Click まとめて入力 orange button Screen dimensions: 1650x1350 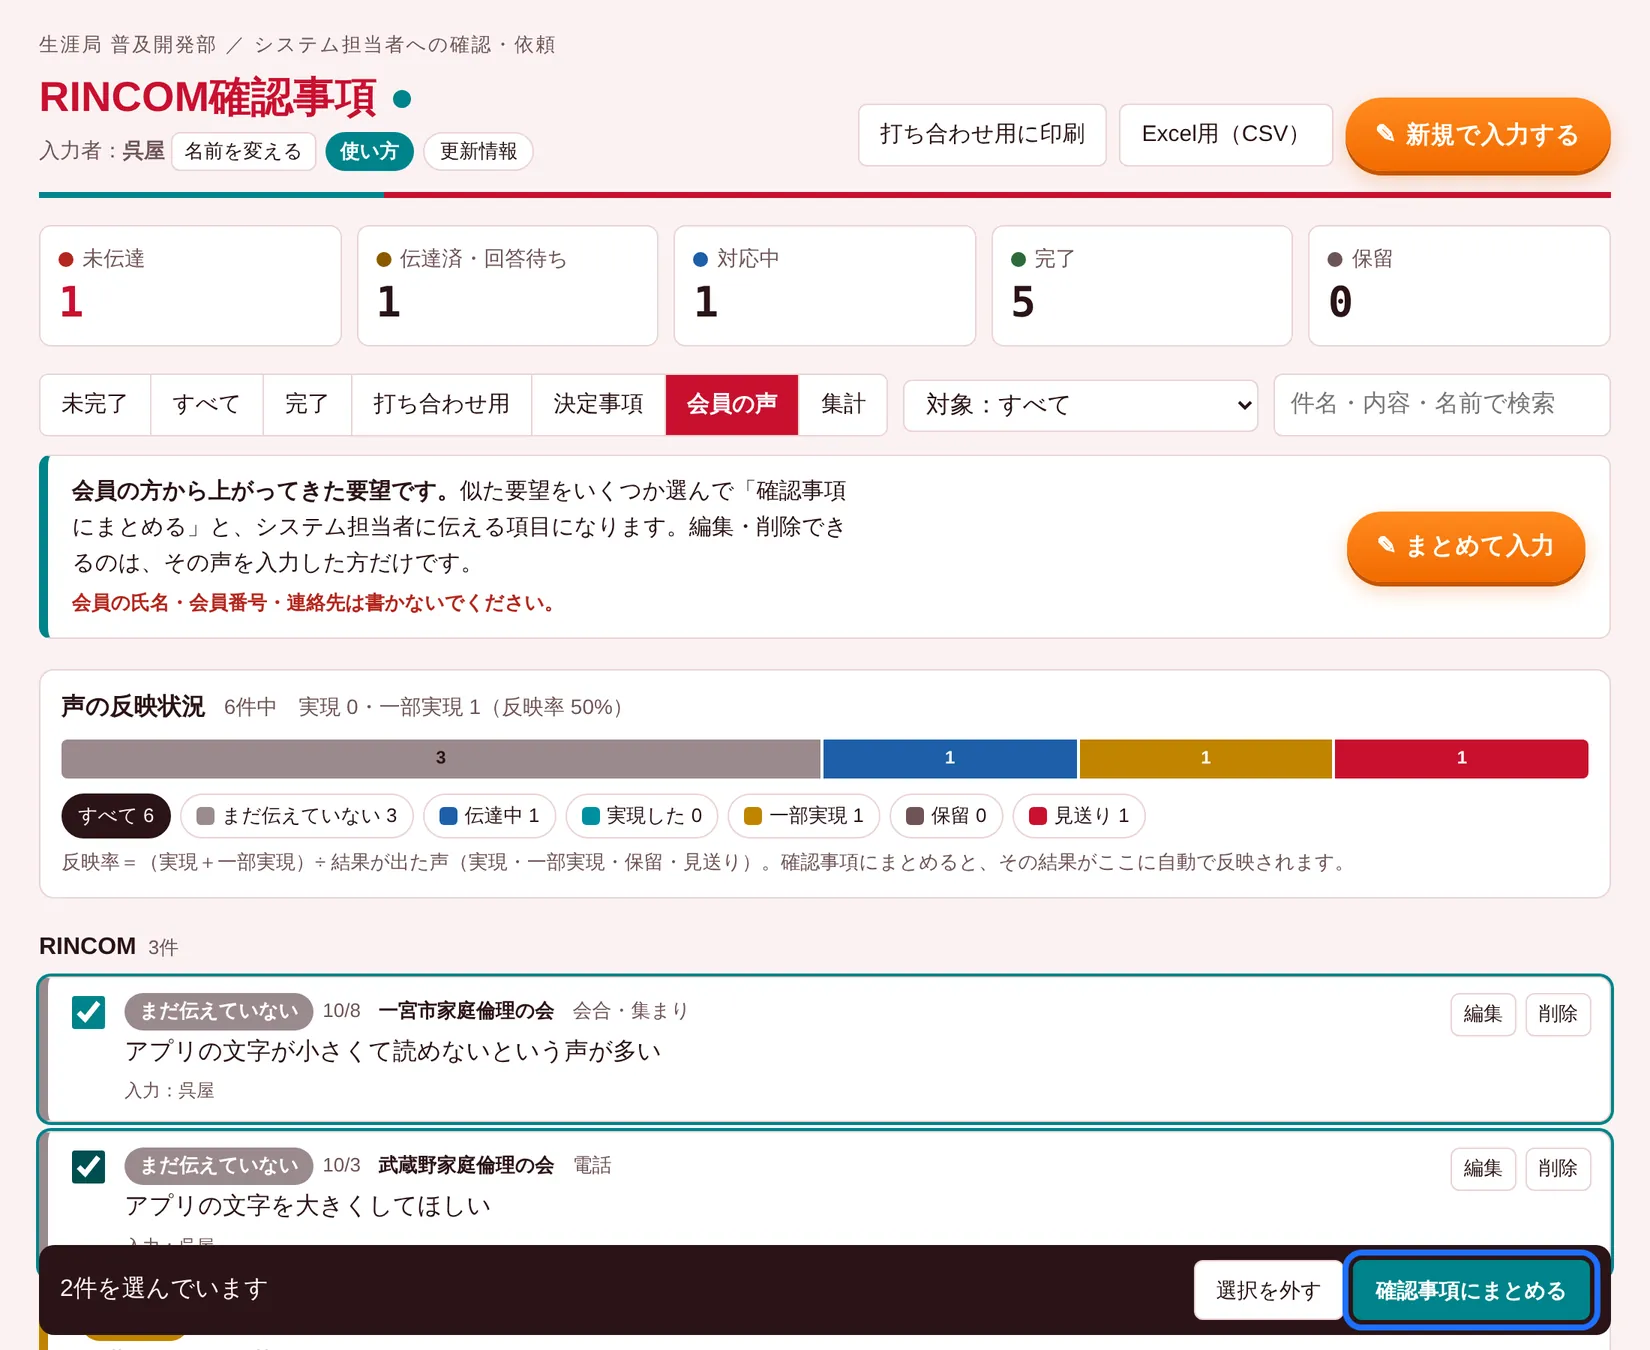click(x=1465, y=546)
